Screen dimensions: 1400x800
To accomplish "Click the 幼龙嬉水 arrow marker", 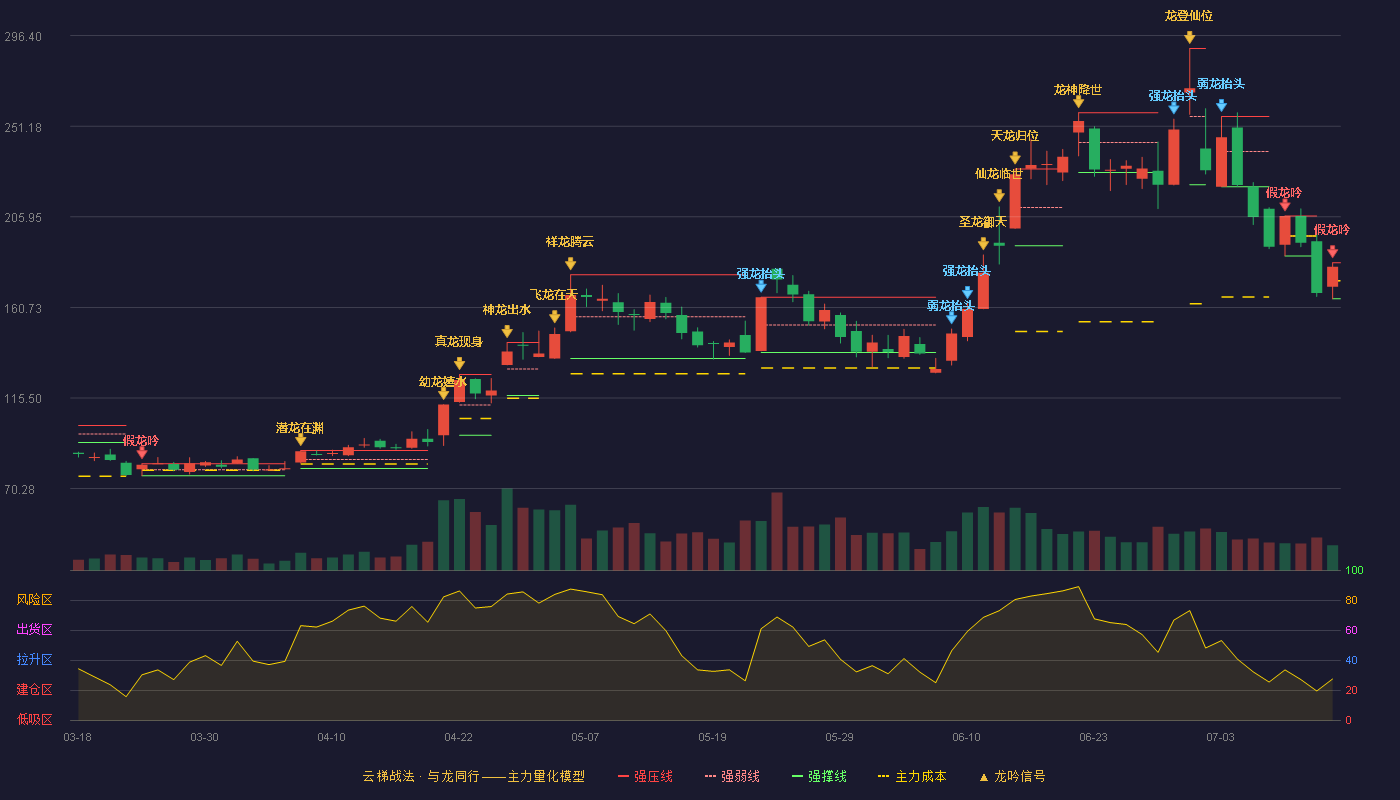I will coord(443,393).
